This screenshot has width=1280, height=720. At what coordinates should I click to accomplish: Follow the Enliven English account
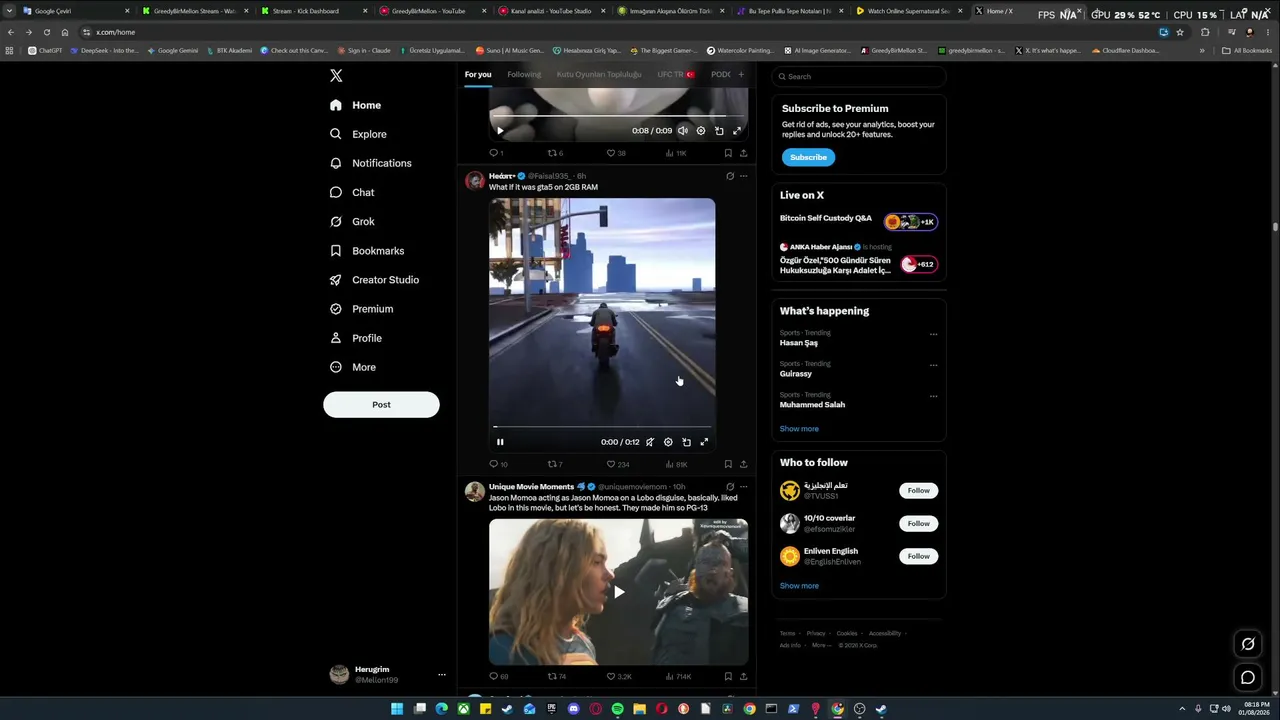tap(919, 556)
